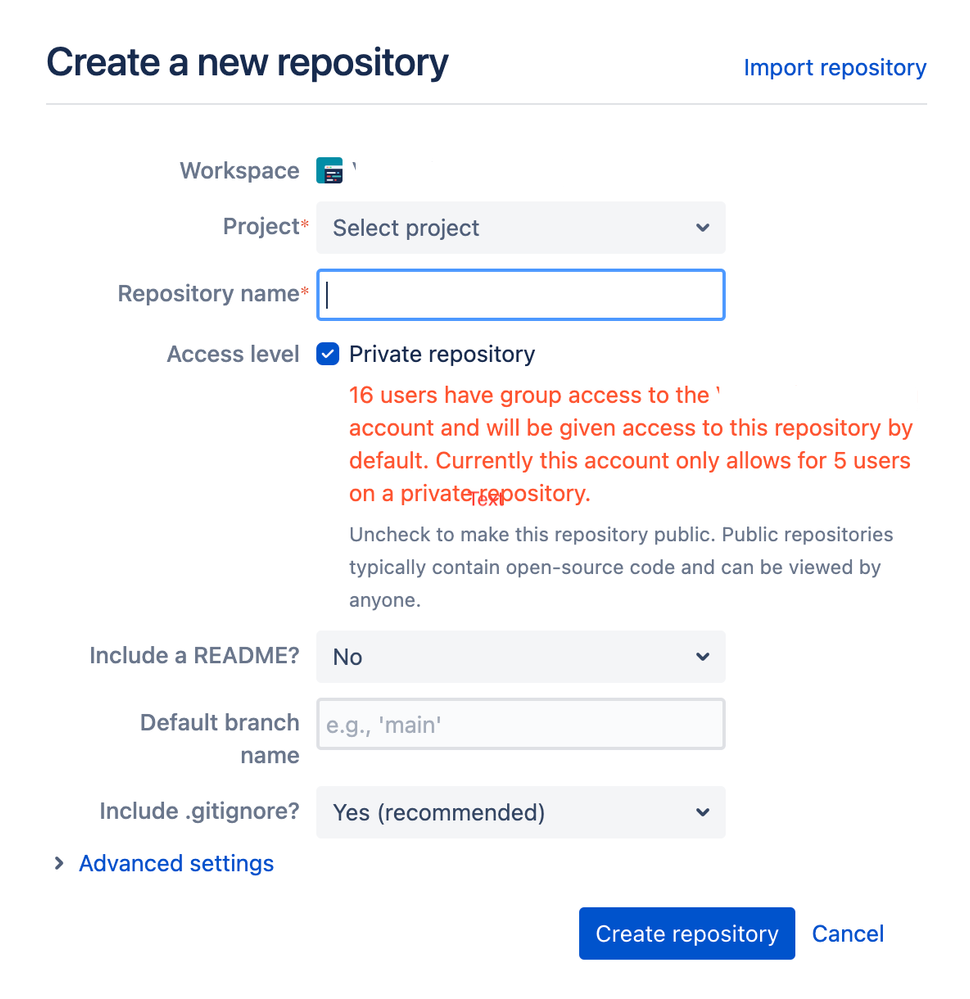
Task: Click the Cancel link
Action: coord(847,933)
